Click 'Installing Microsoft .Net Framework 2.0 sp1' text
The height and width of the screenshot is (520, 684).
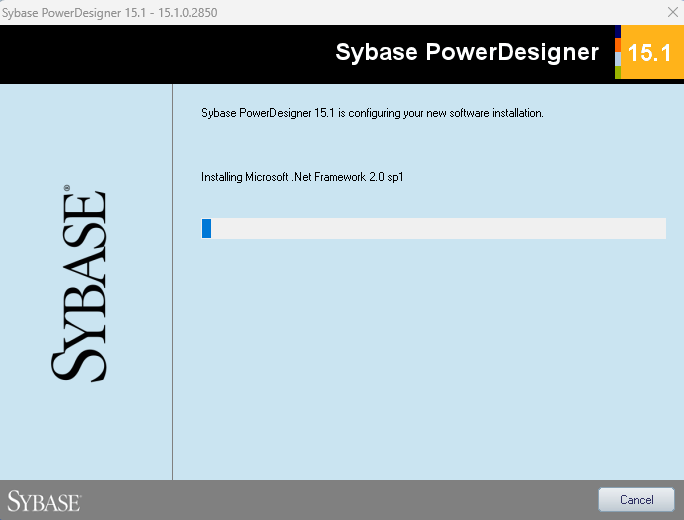(302, 177)
